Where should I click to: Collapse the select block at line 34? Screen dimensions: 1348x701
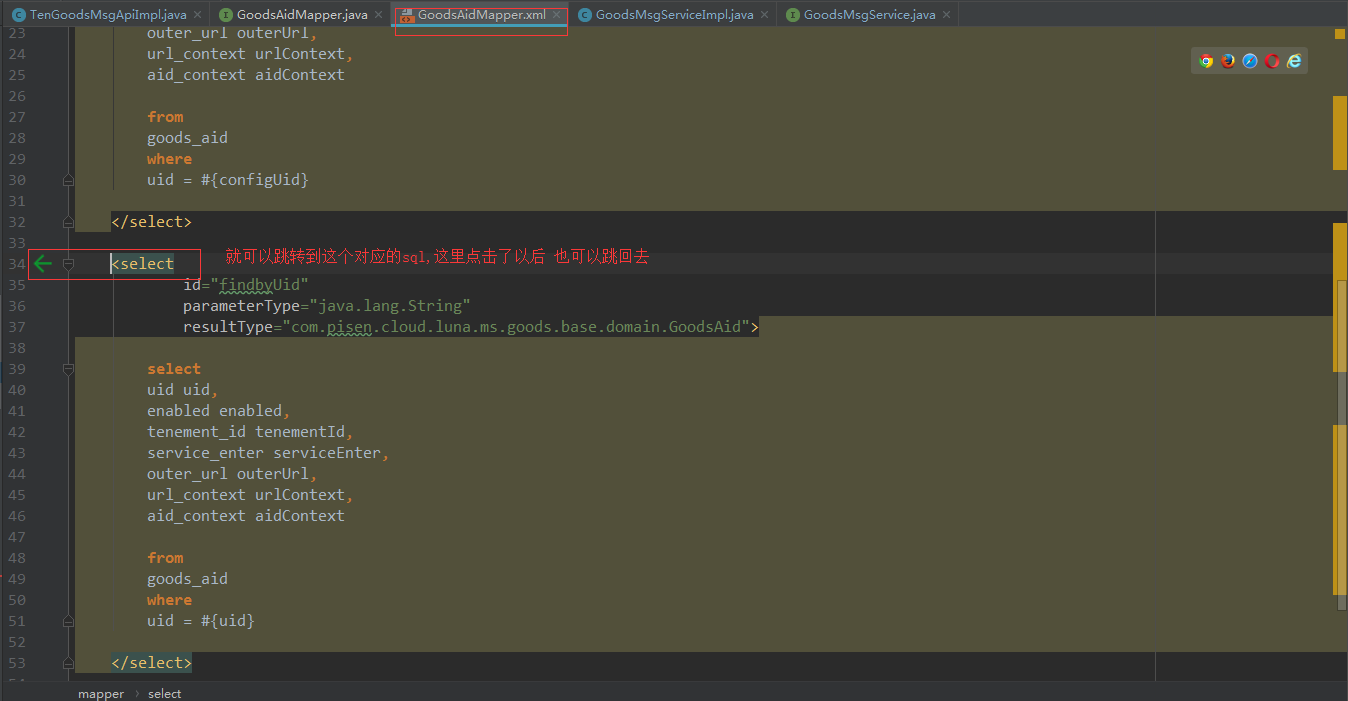[68, 263]
